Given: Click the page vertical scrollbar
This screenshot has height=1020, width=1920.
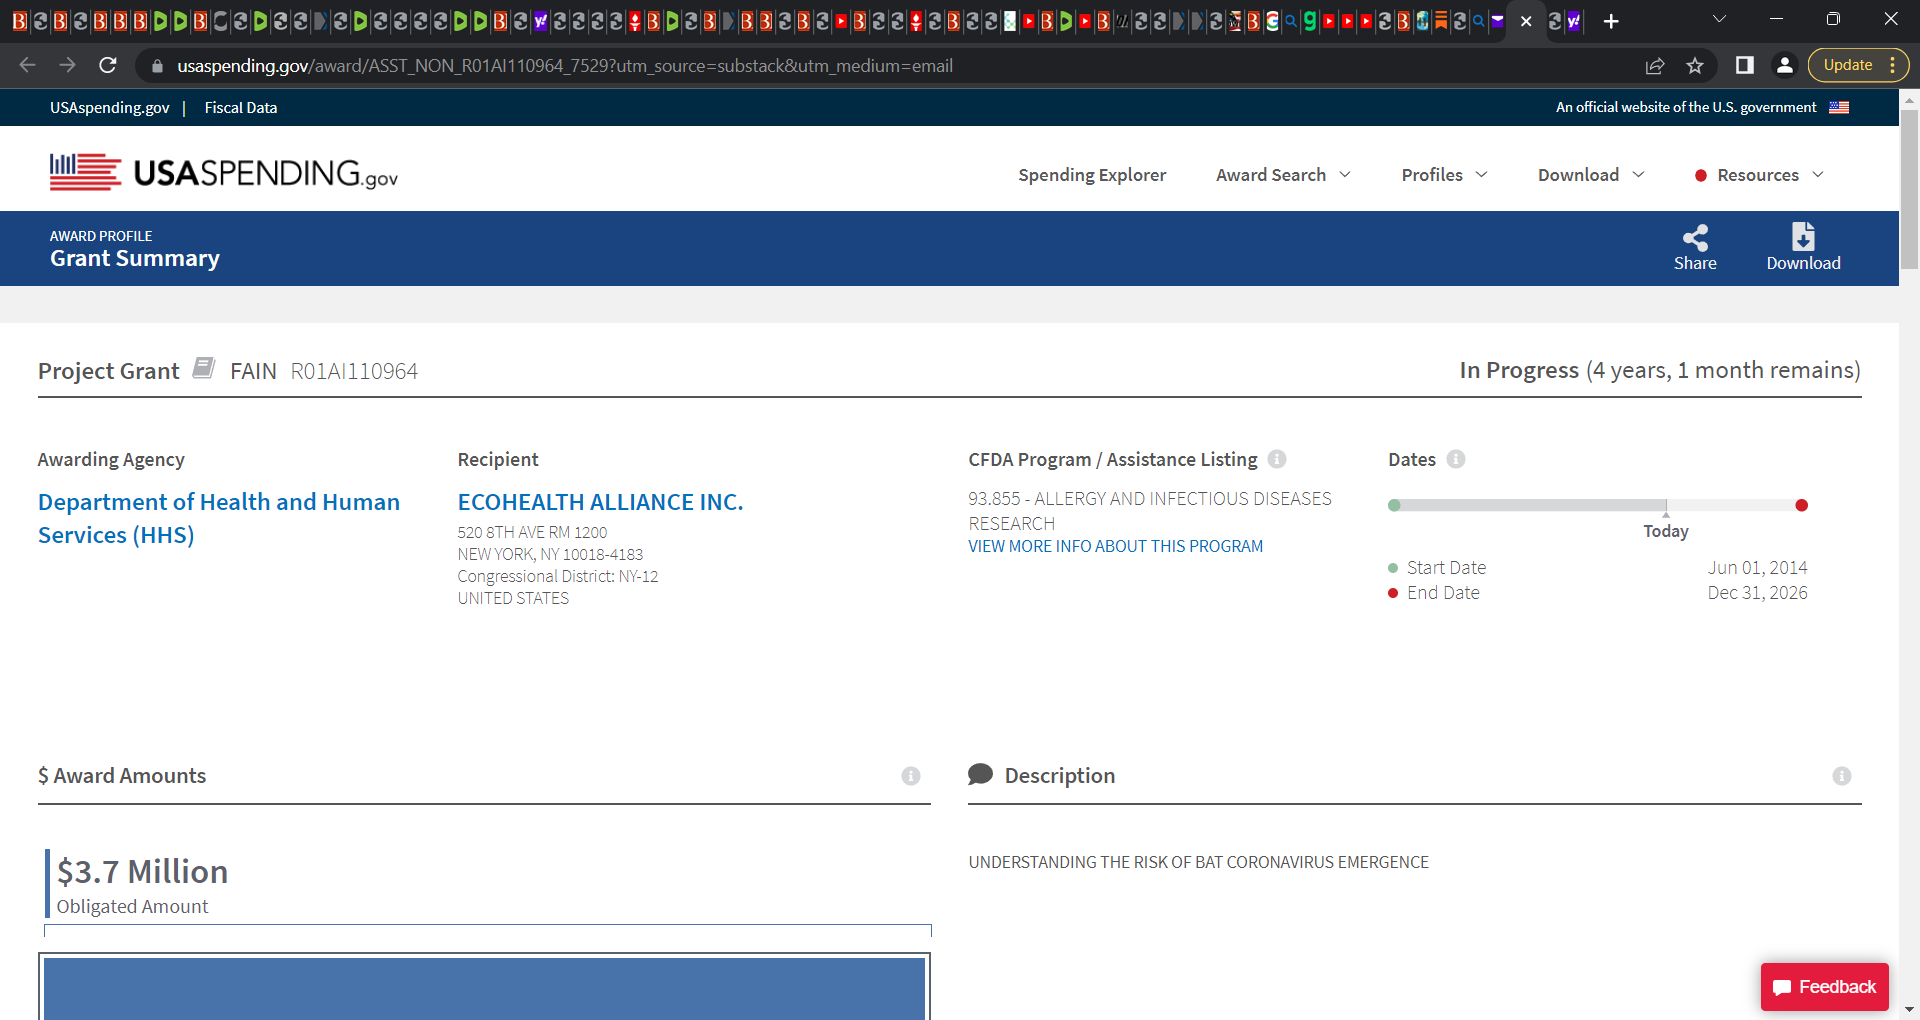Looking at the screenshot, I should (1909, 190).
